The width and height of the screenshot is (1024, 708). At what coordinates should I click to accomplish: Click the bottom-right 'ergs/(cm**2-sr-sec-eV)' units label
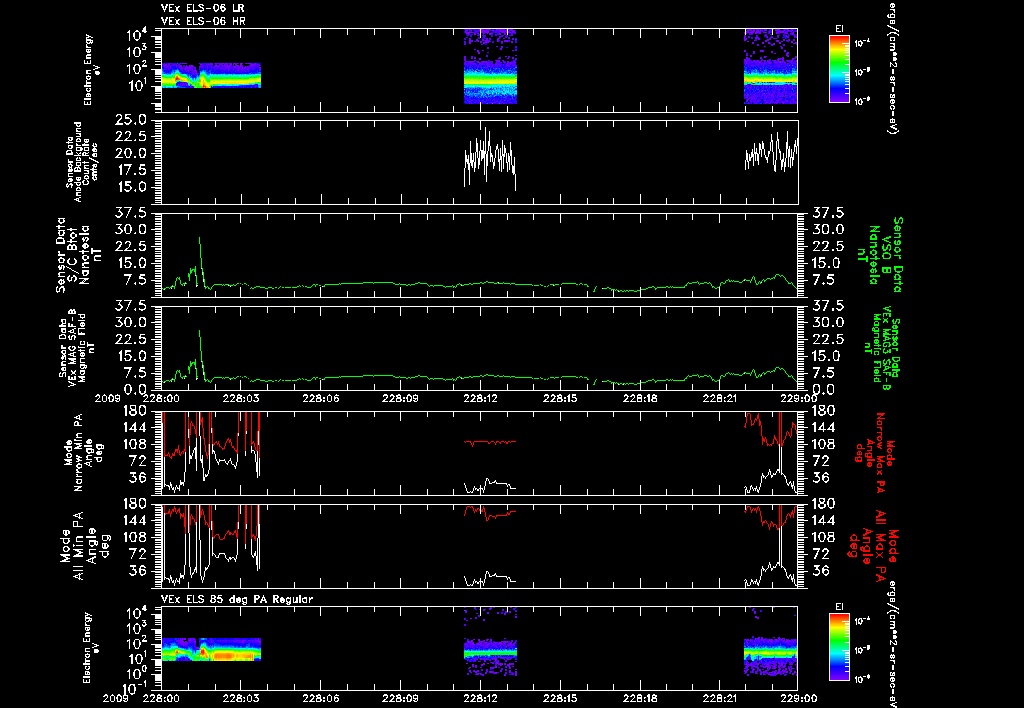point(891,642)
